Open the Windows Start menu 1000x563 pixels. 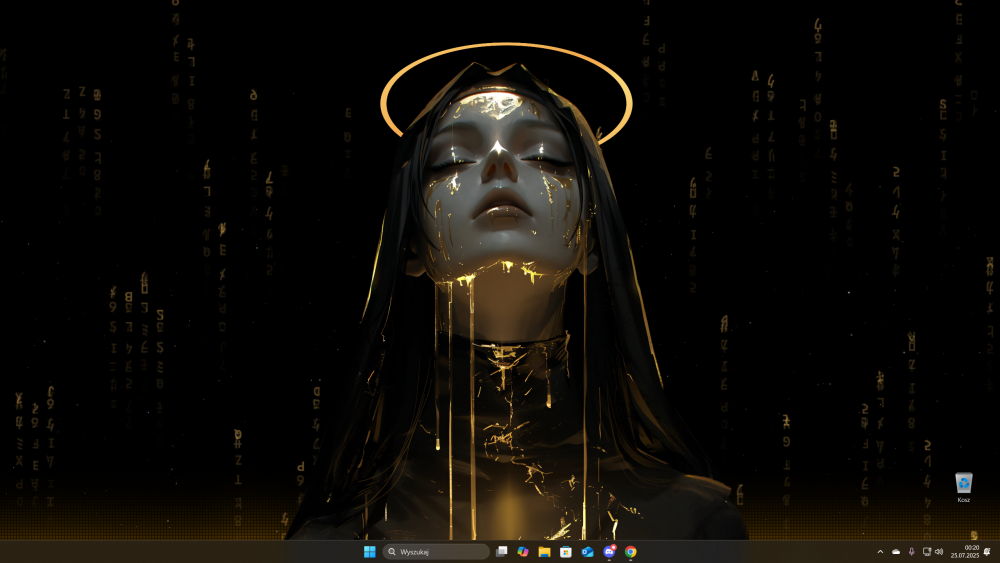(369, 552)
